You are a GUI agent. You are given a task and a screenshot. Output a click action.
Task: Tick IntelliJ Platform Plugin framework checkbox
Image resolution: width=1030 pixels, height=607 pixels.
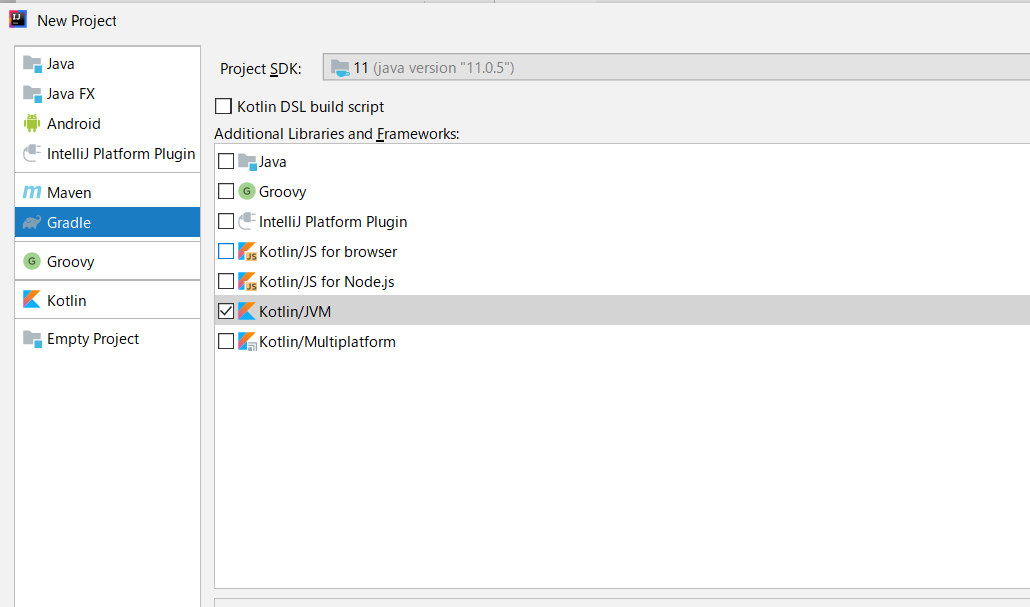point(226,221)
